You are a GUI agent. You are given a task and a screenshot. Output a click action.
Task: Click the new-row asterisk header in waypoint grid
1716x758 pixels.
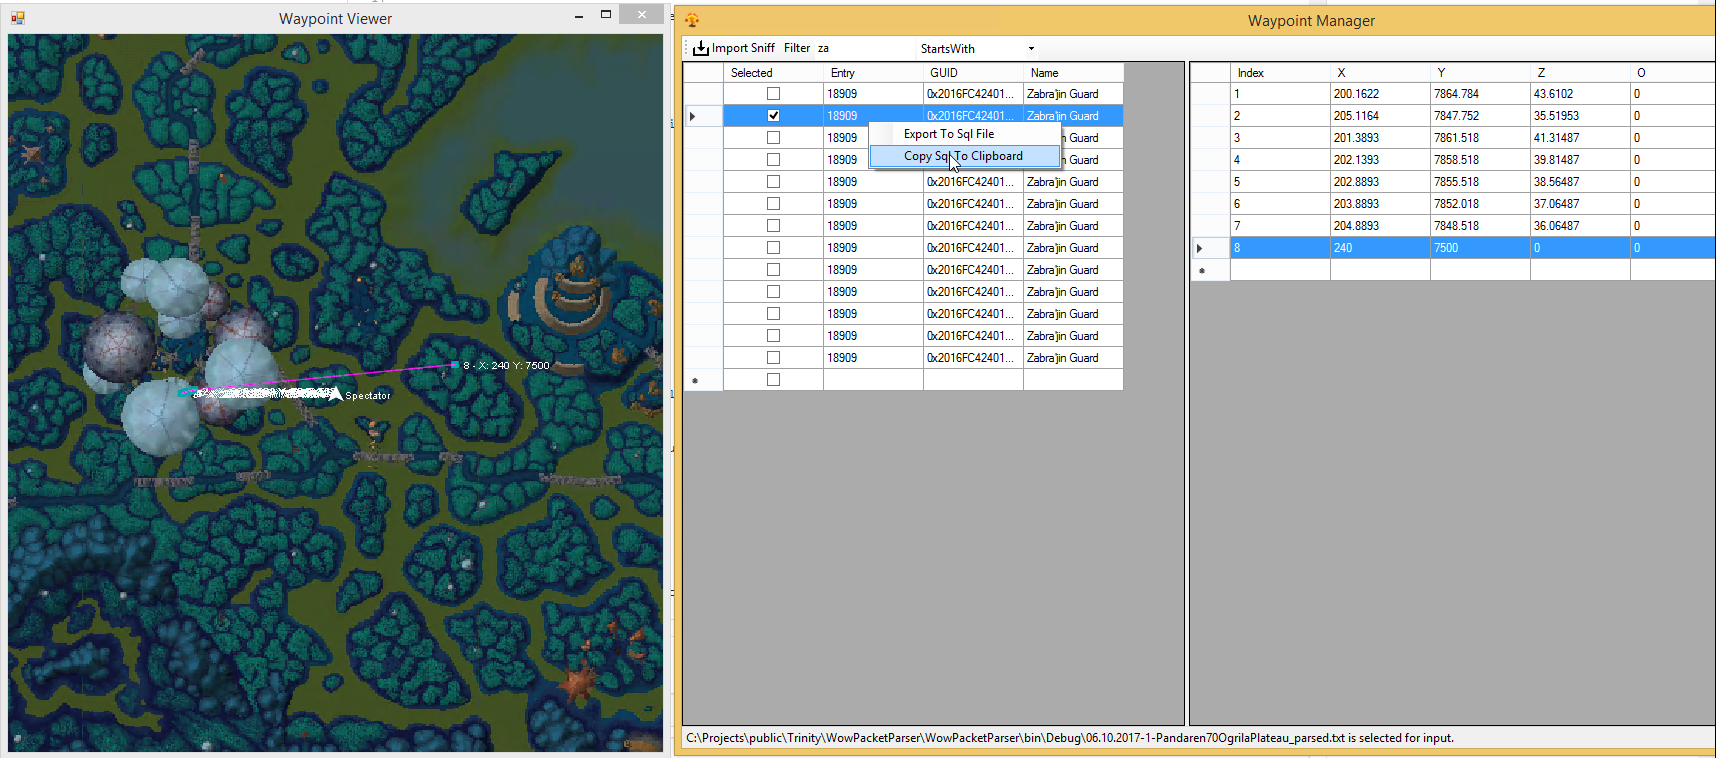pyautogui.click(x=1210, y=270)
